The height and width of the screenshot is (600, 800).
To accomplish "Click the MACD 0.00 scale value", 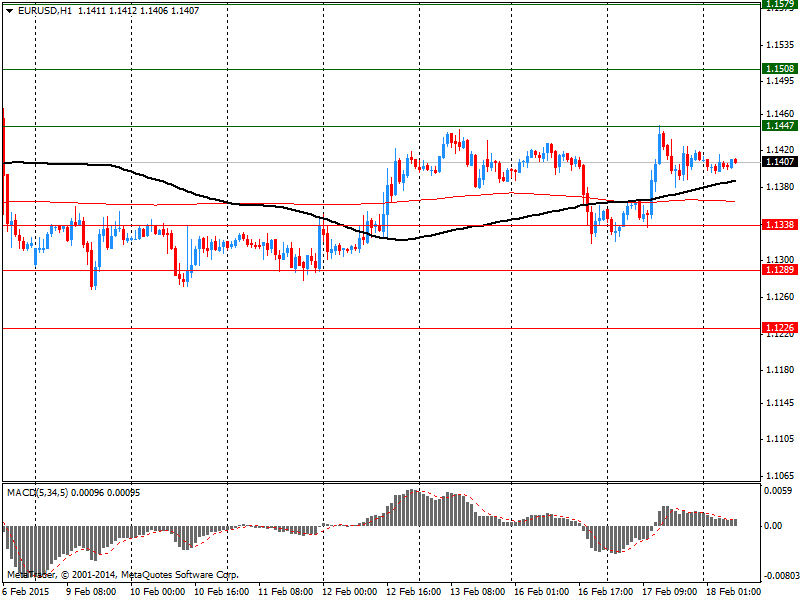I will coord(773,526).
